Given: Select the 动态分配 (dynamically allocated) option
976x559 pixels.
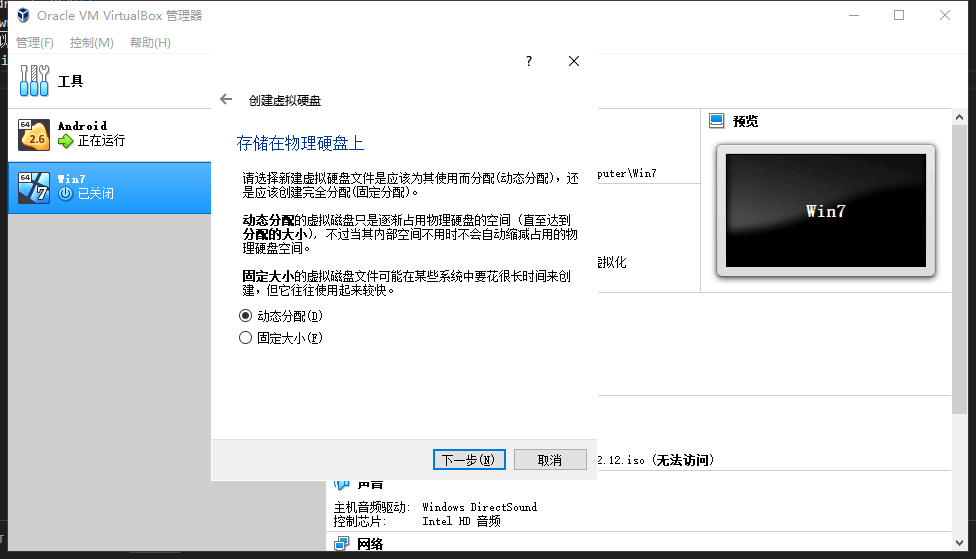Looking at the screenshot, I should (246, 316).
